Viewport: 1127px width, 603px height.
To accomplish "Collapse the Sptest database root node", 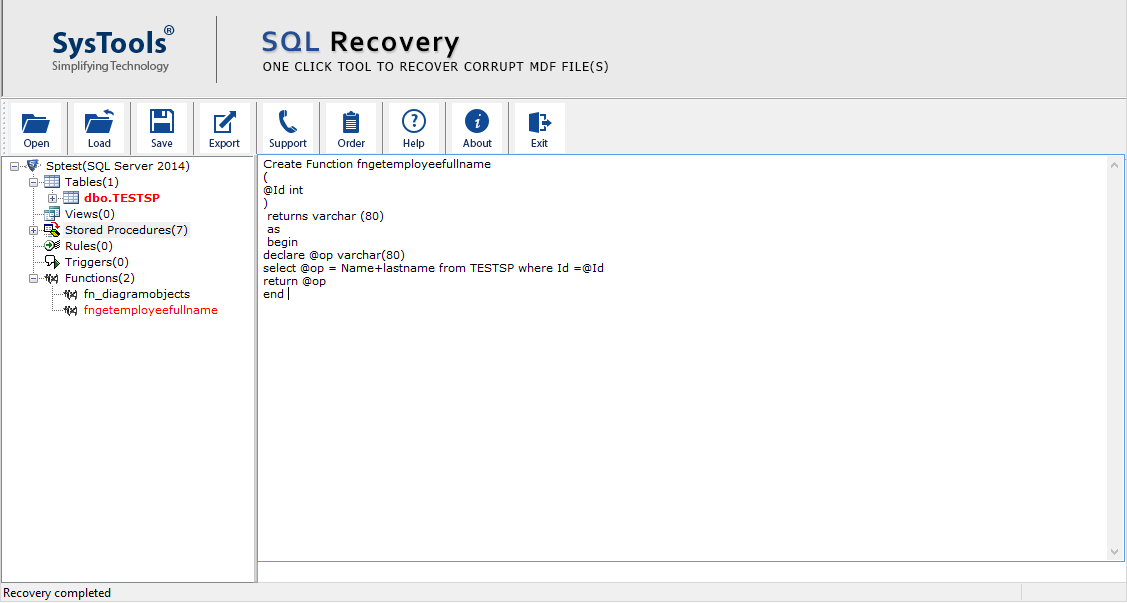I will point(14,166).
